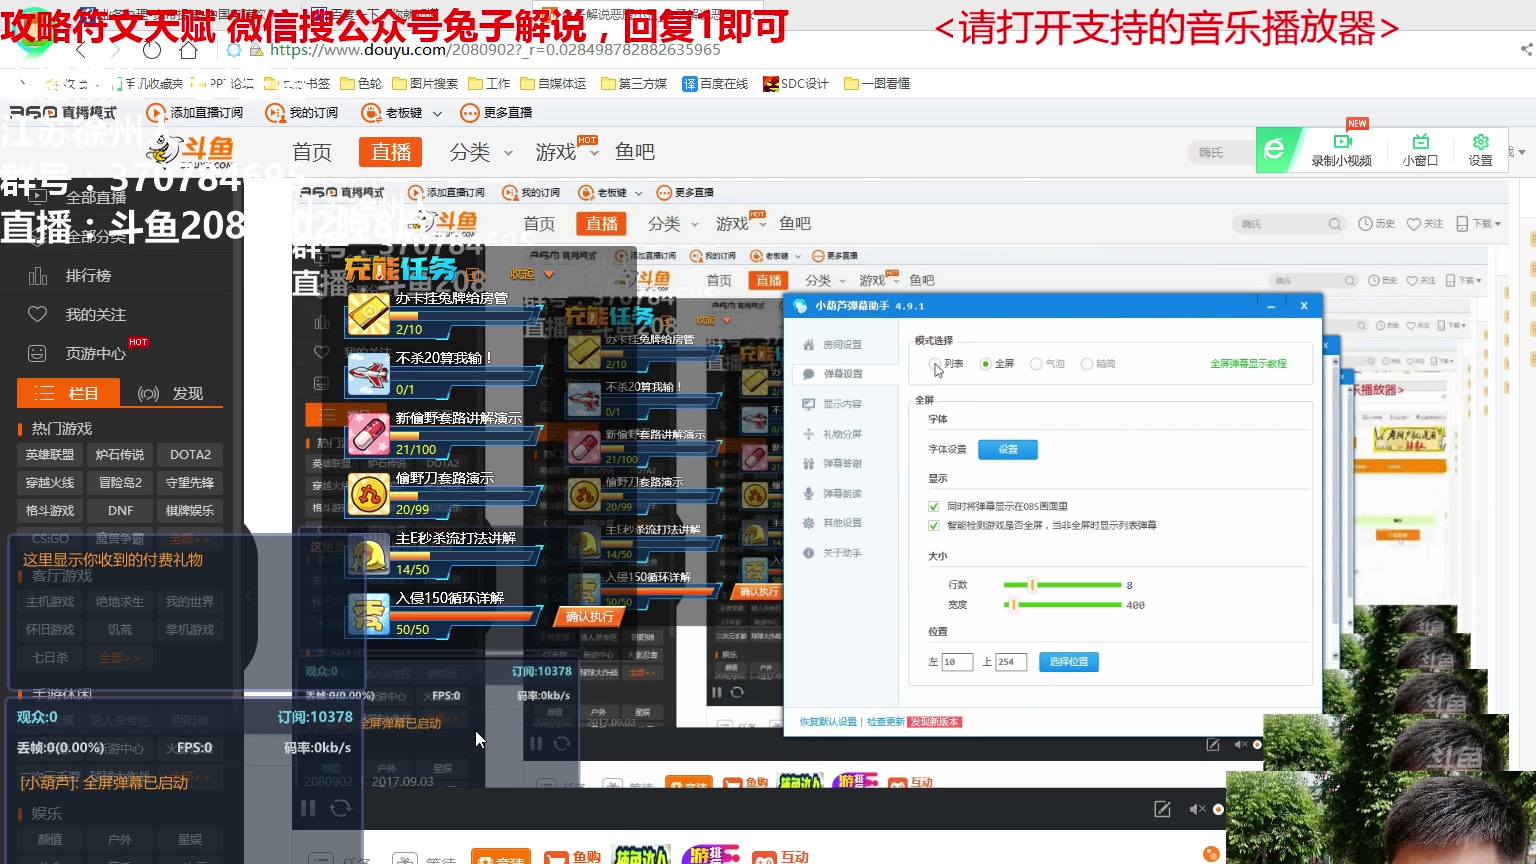This screenshot has width=1536, height=864.
Task: Click 恢复默认设置 link in helper footer
Action: pos(828,722)
